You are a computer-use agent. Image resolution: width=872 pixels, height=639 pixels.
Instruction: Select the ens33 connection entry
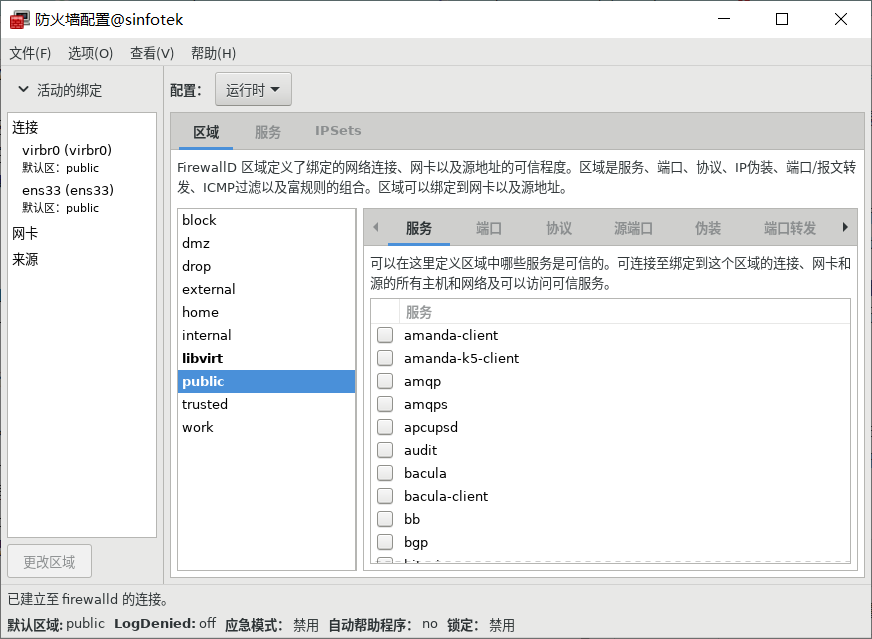pyautogui.click(x=68, y=190)
